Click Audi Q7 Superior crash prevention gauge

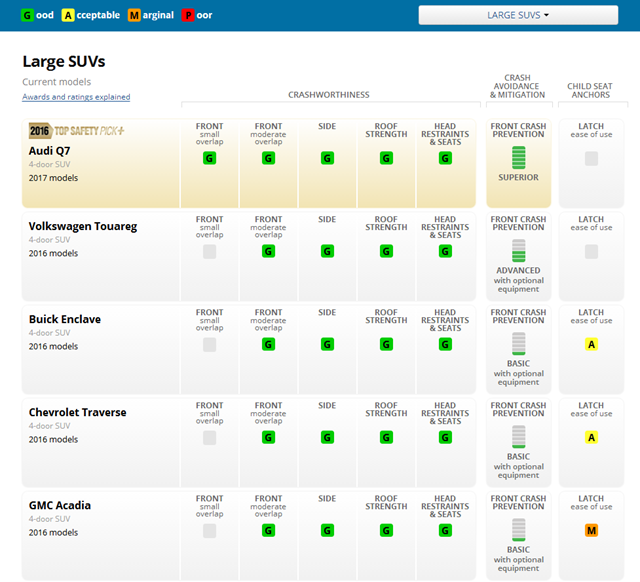[x=518, y=157]
